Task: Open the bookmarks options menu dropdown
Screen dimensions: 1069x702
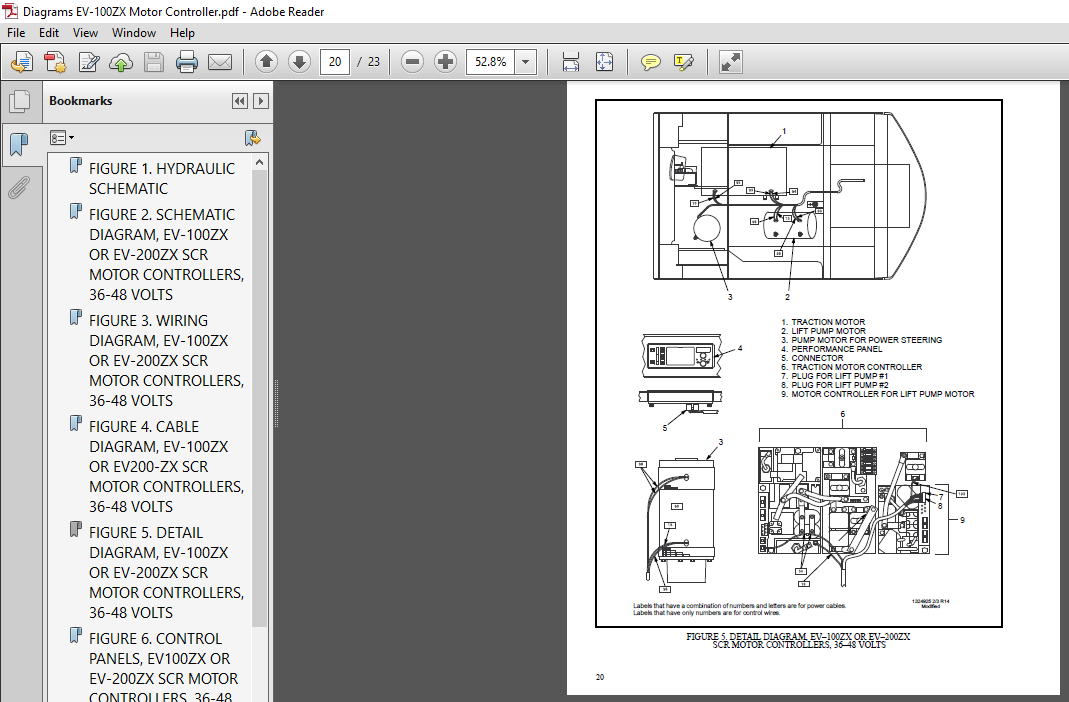Action: 61,138
